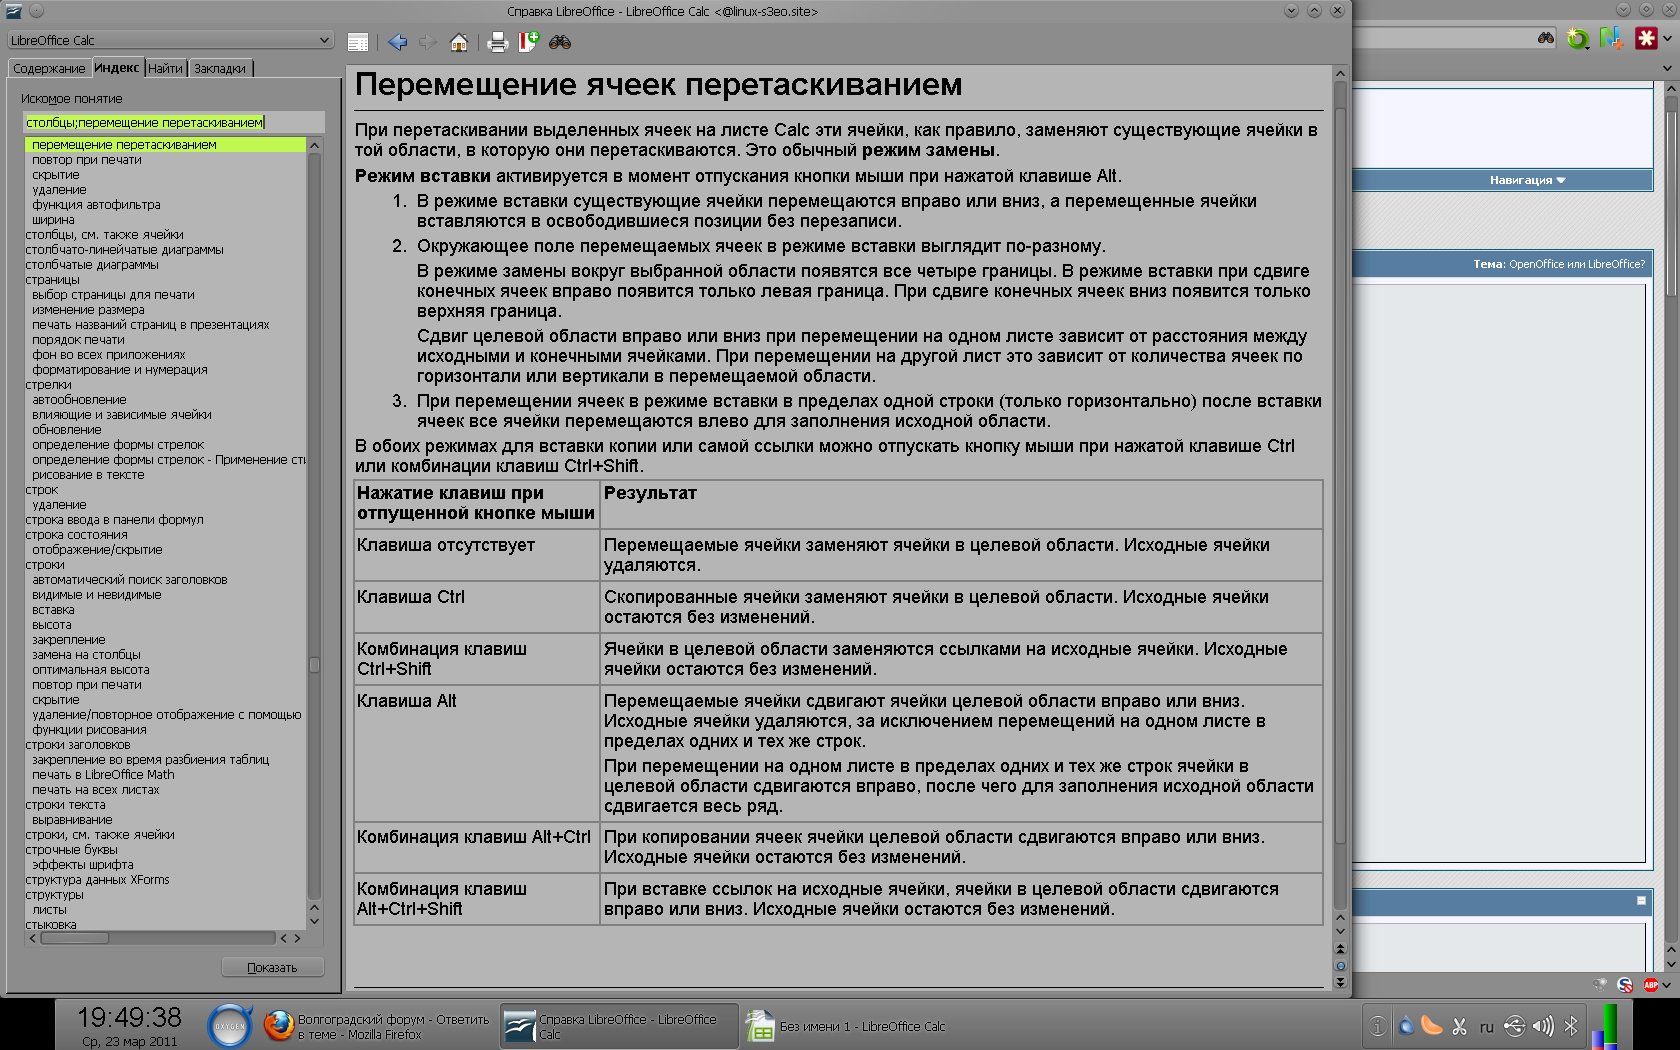
Task: Click red asterisk add-on icon in Firefox
Action: [x=1646, y=38]
